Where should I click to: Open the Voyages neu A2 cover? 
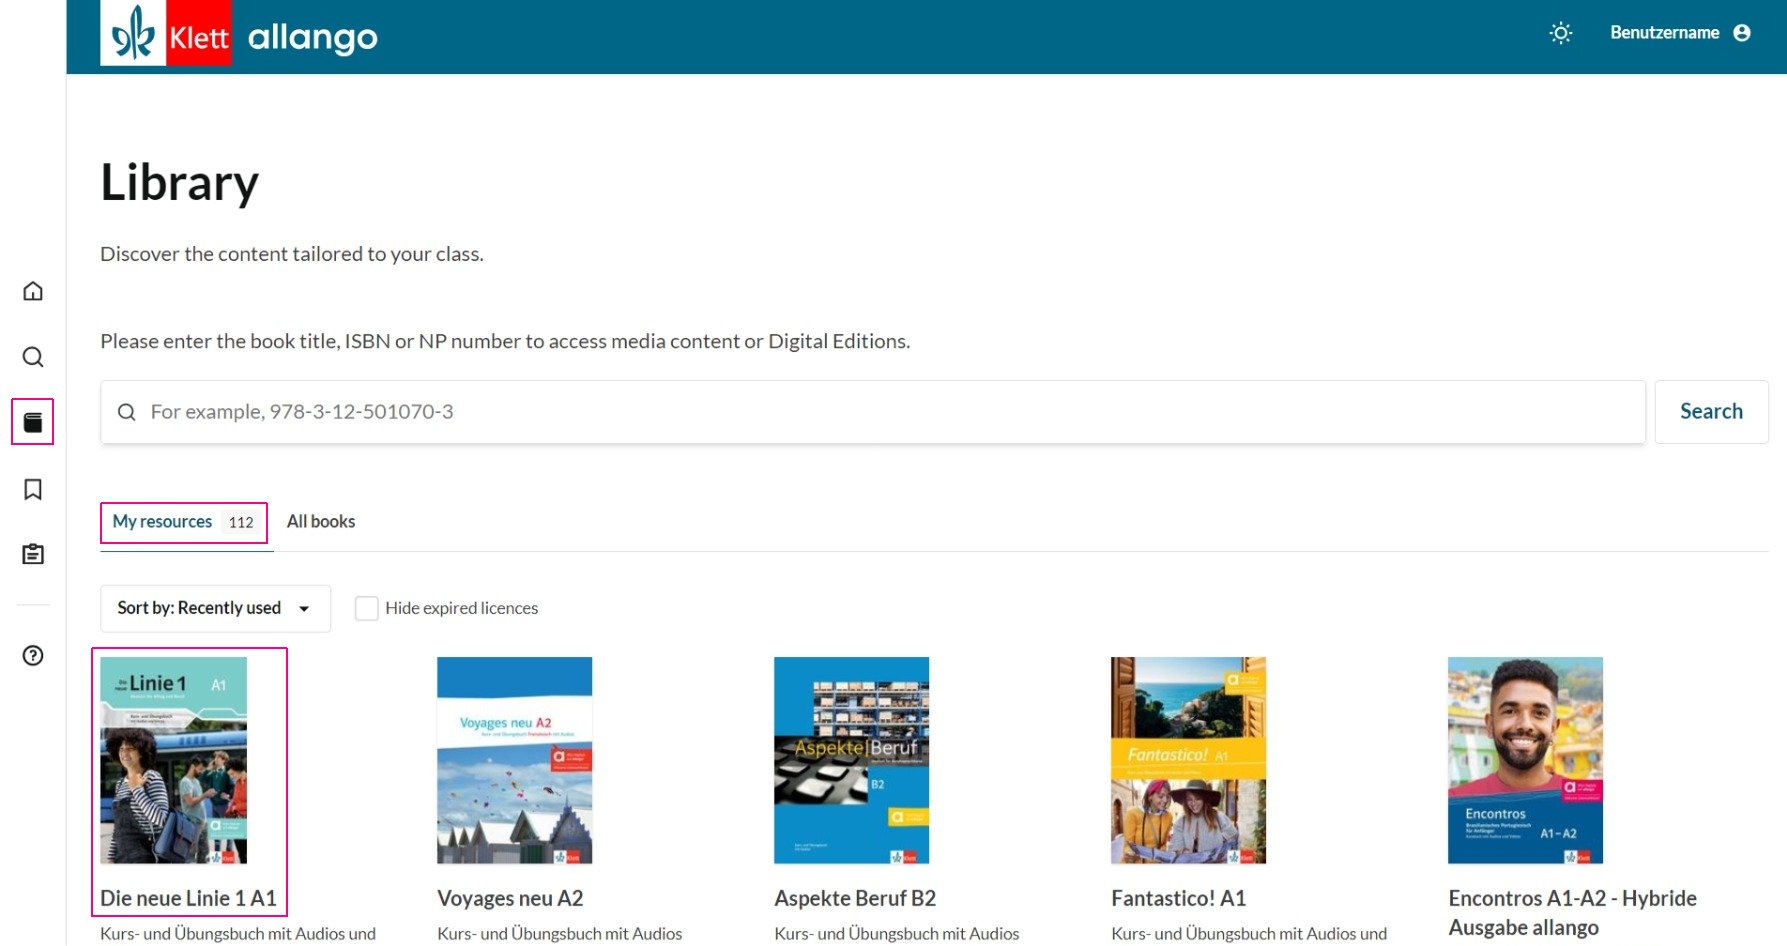[515, 760]
